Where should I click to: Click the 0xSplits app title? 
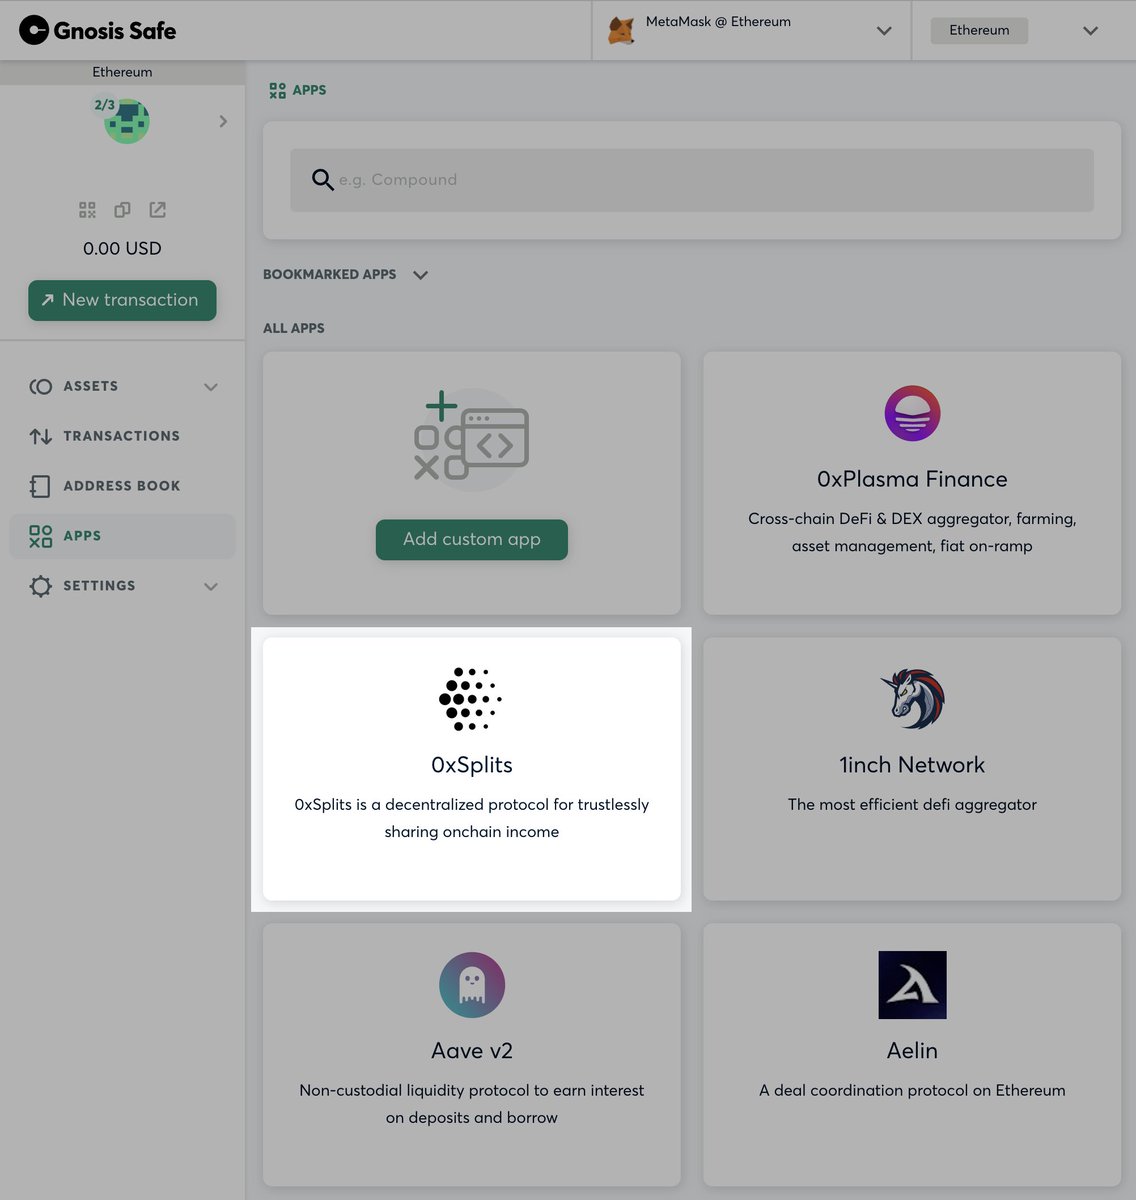[x=472, y=765]
